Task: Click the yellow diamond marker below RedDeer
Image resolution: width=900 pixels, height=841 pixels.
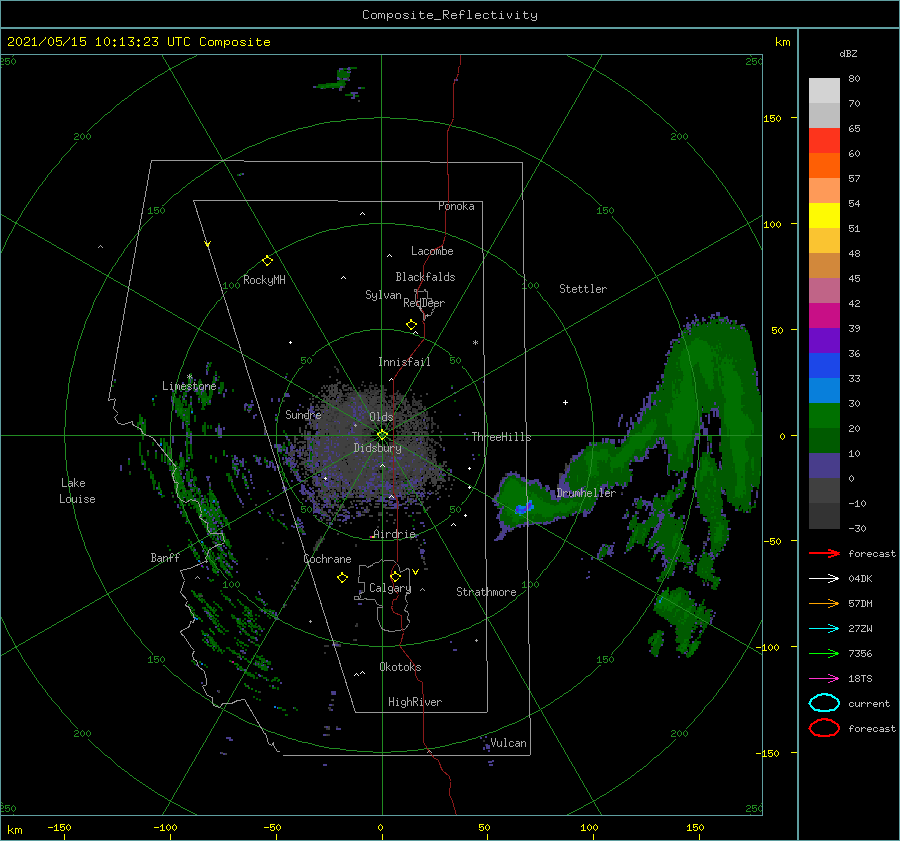Action: (412, 325)
